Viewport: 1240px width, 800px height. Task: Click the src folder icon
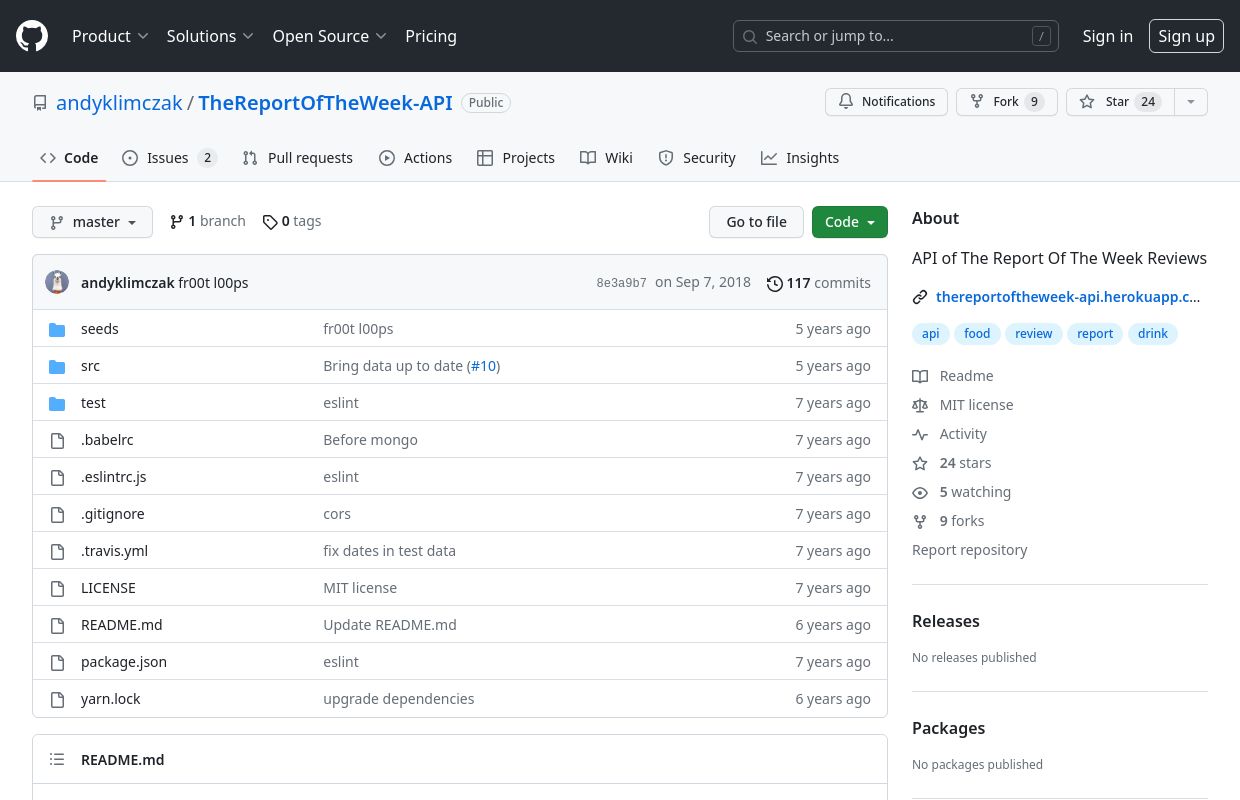coord(57,366)
